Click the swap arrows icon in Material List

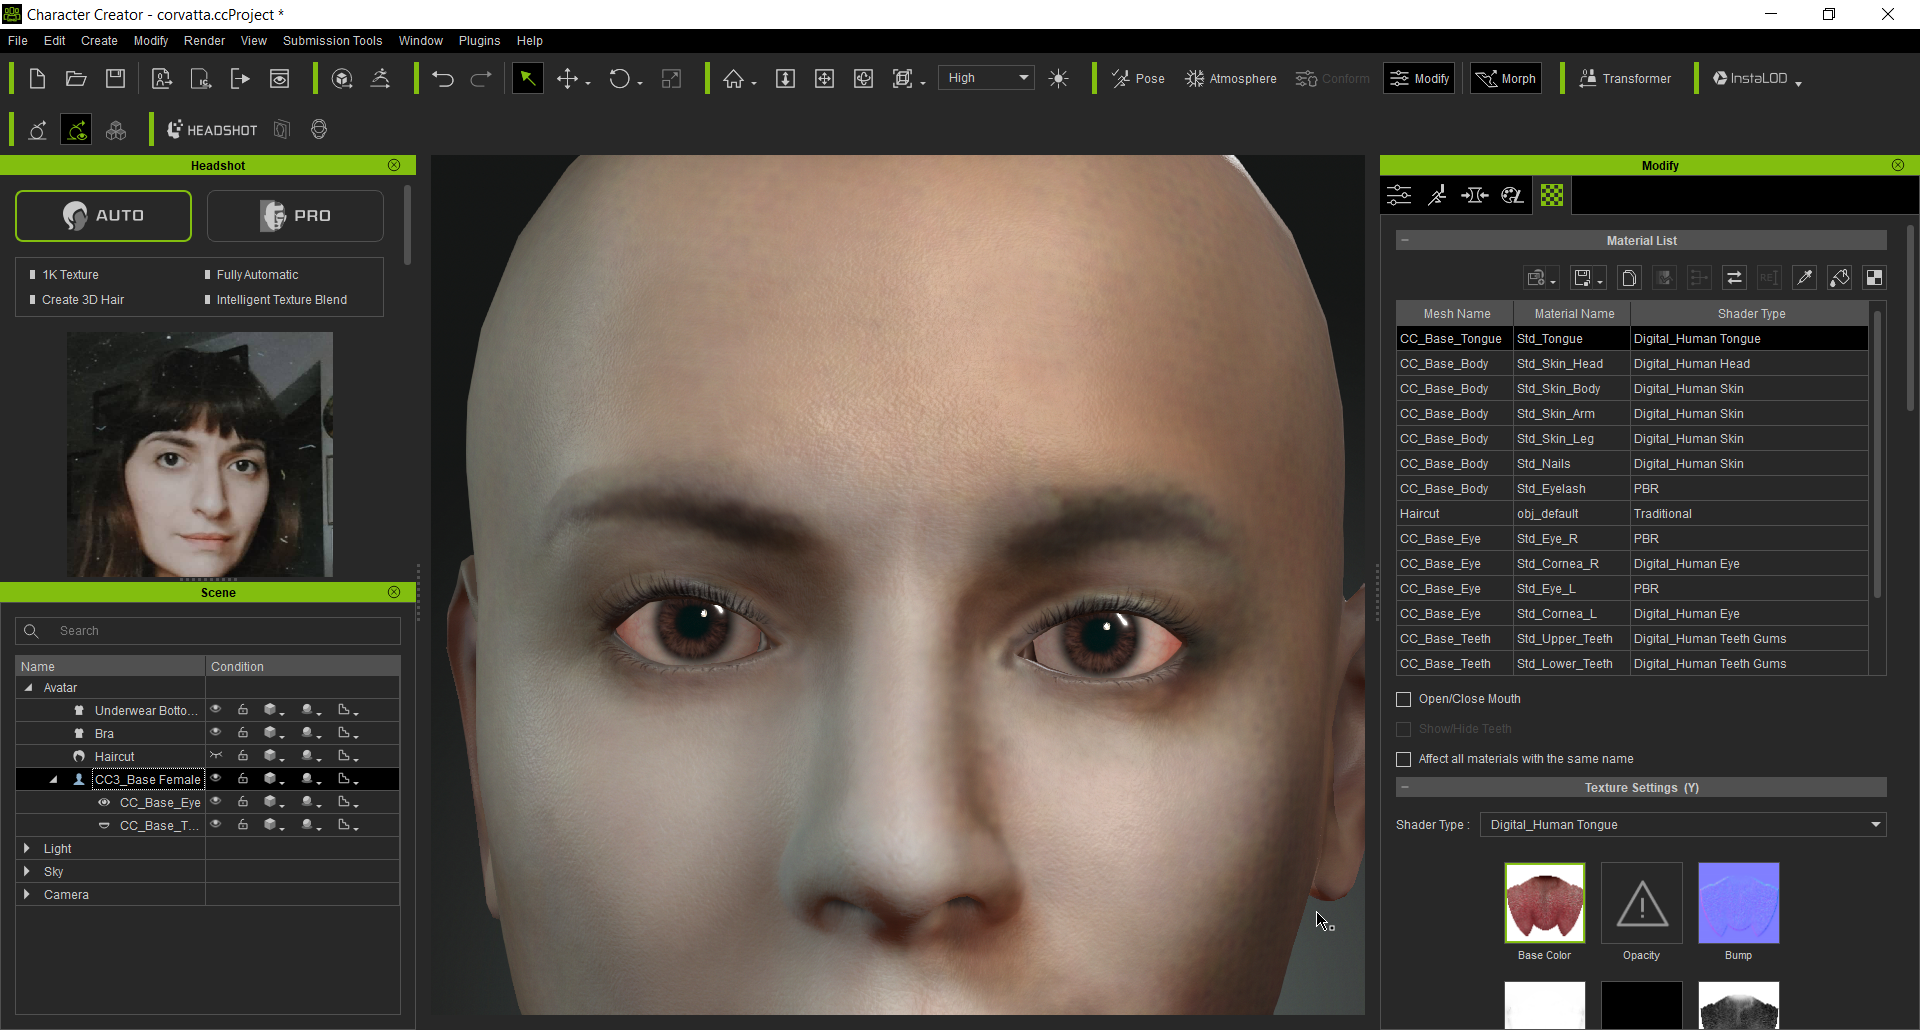[x=1734, y=278]
